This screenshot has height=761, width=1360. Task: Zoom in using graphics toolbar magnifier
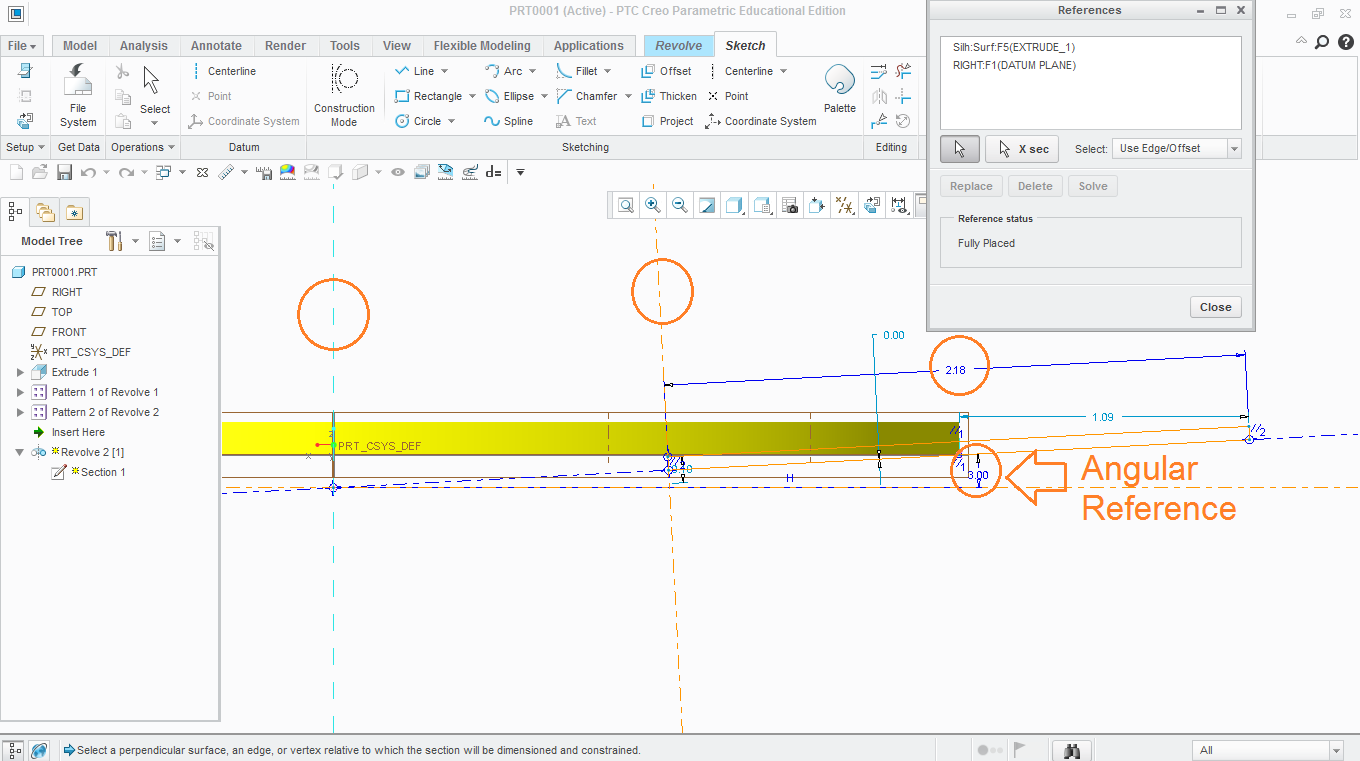pos(653,205)
